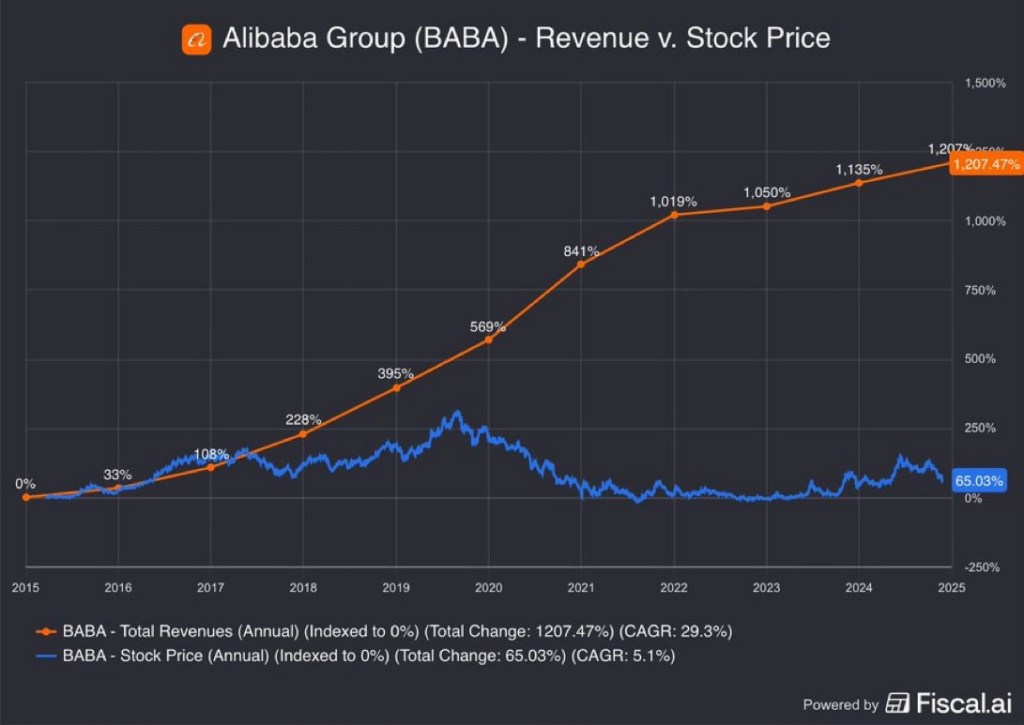This screenshot has height=725, width=1024.
Task: Click the 2020 x-axis year label
Action: [x=489, y=587]
